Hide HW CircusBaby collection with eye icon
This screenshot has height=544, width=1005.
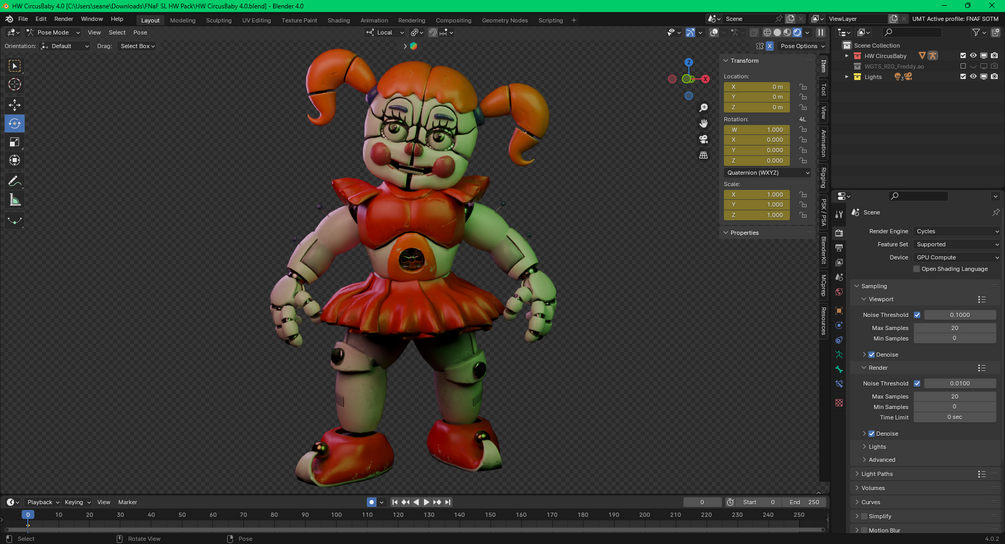973,56
